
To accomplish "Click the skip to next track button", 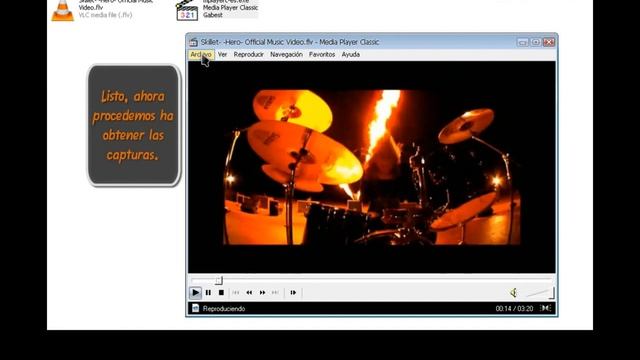I will point(276,293).
